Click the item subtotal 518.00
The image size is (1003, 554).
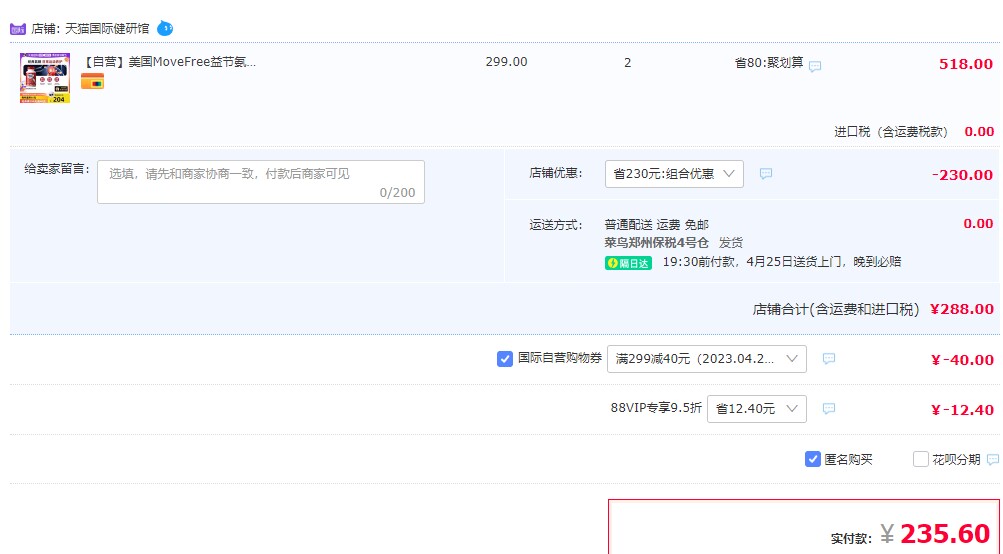tap(966, 64)
